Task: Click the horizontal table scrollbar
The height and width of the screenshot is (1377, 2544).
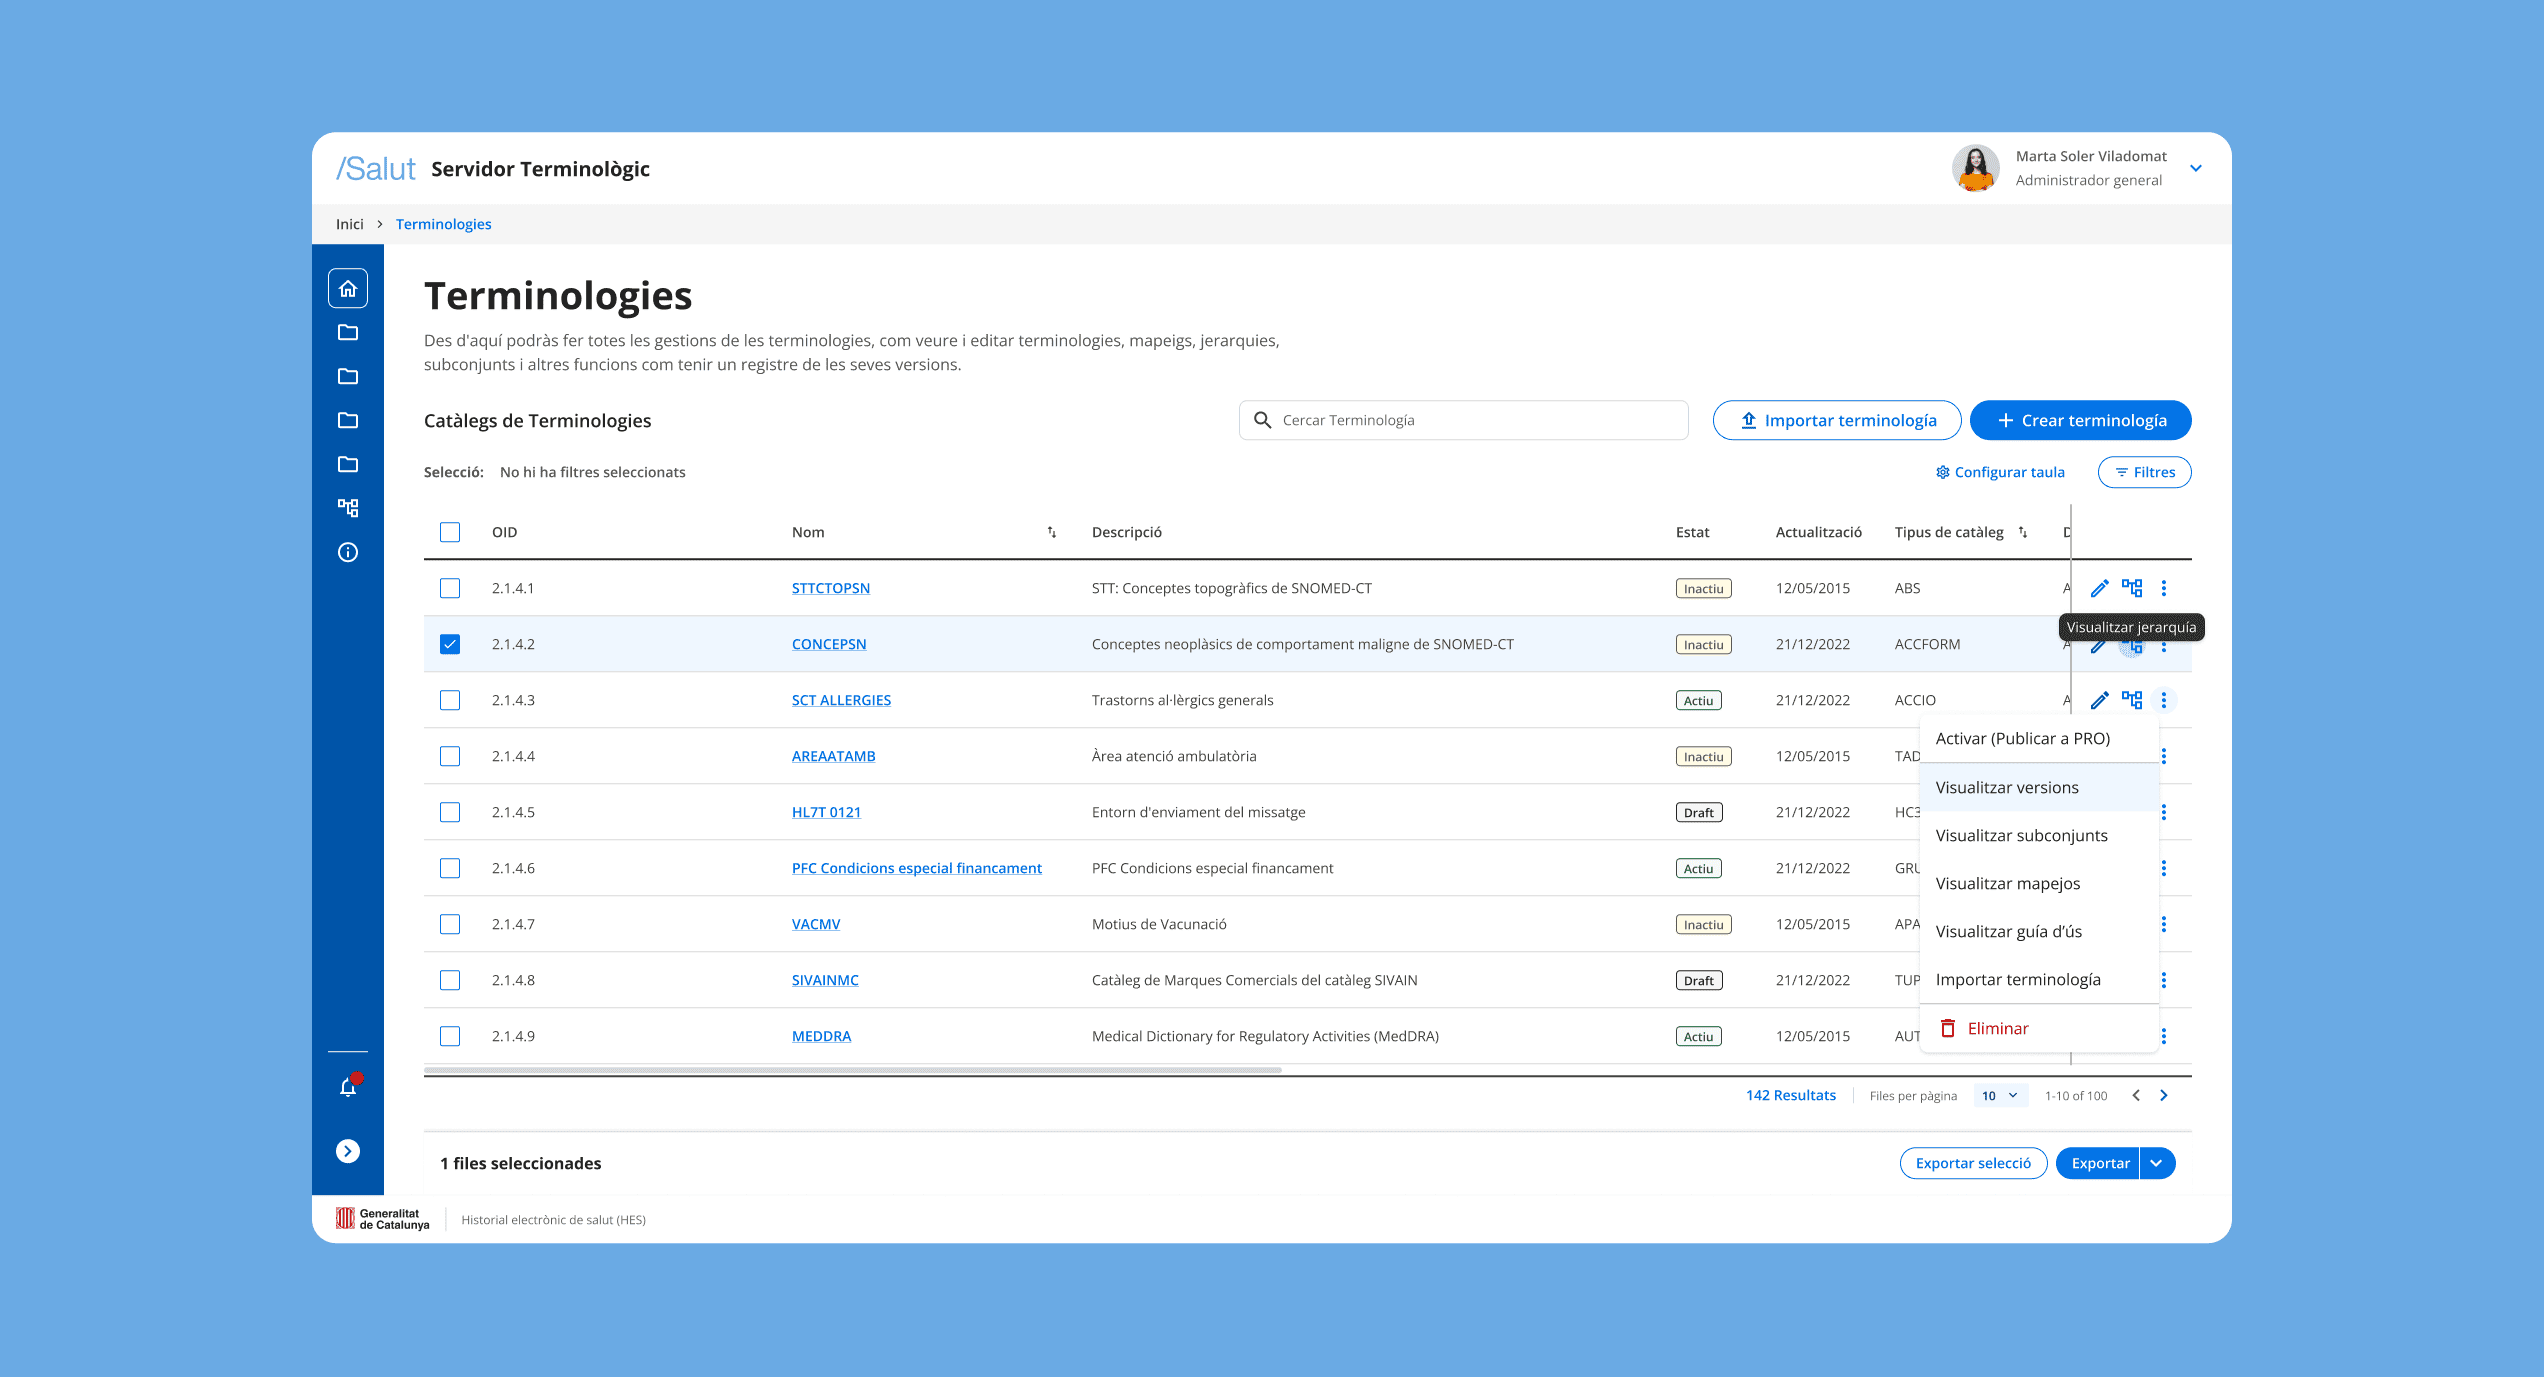Action: (852, 1070)
